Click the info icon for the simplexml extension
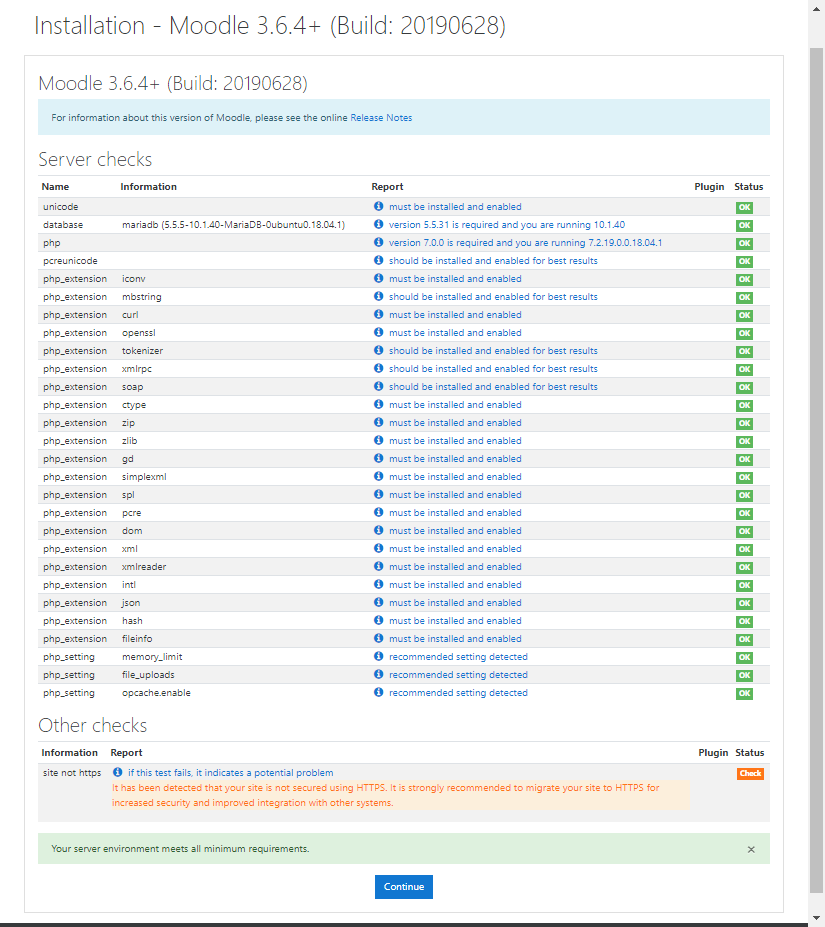The height and width of the screenshot is (927, 825). (x=378, y=477)
